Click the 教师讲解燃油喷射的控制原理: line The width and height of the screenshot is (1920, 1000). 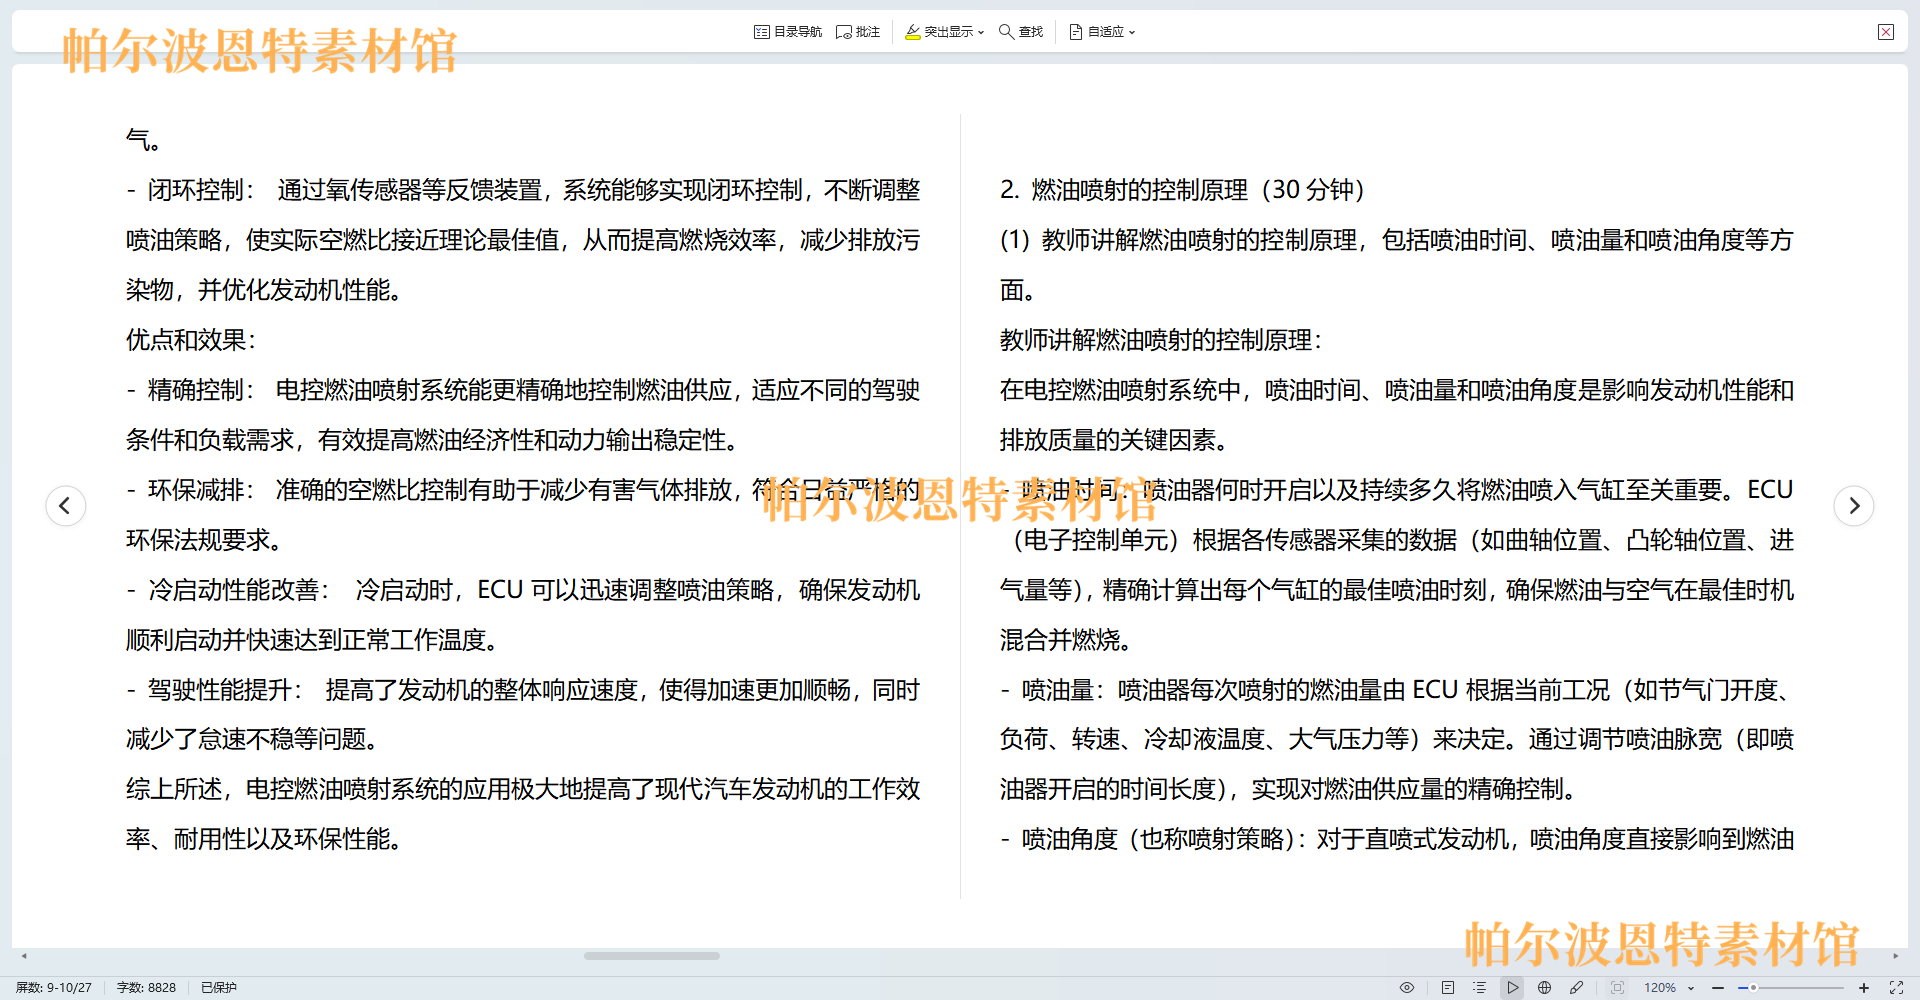pyautogui.click(x=1161, y=340)
